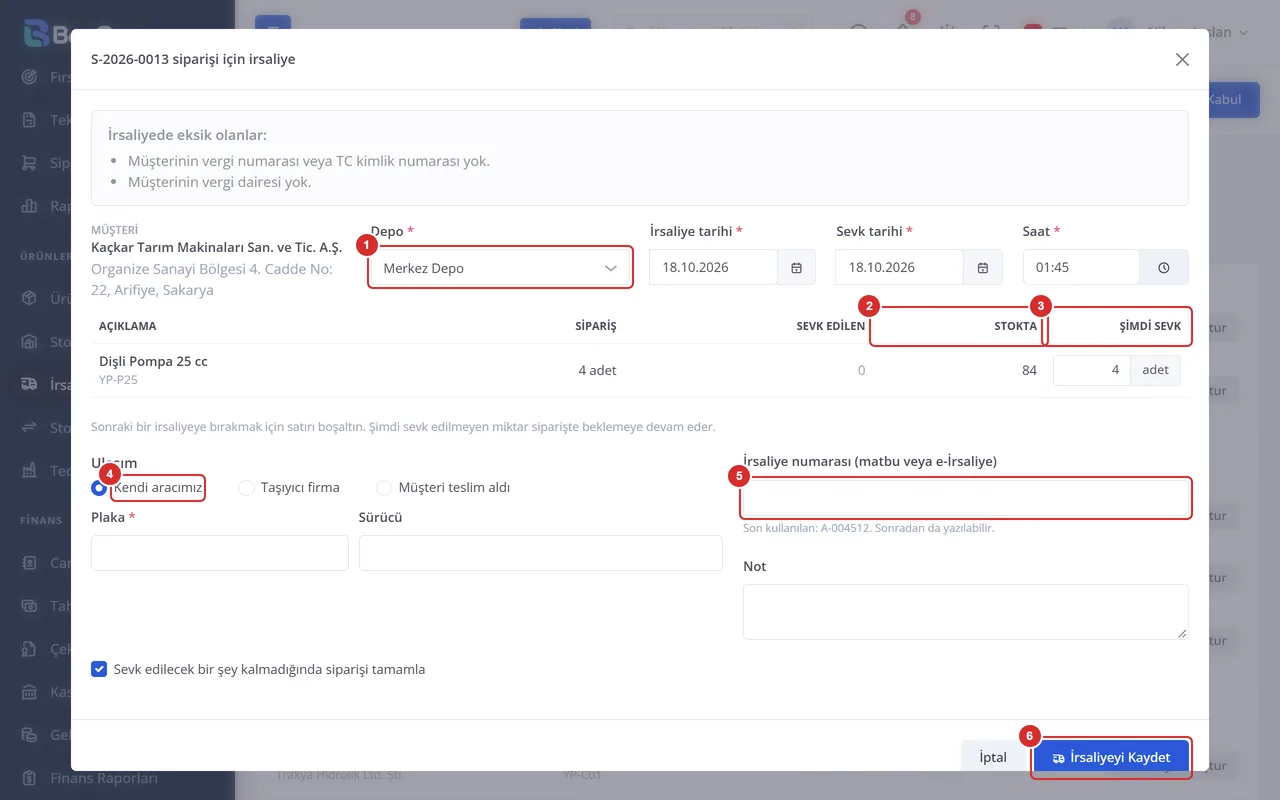Click the İrsaliyeyi Kaydet button

[1111, 757]
